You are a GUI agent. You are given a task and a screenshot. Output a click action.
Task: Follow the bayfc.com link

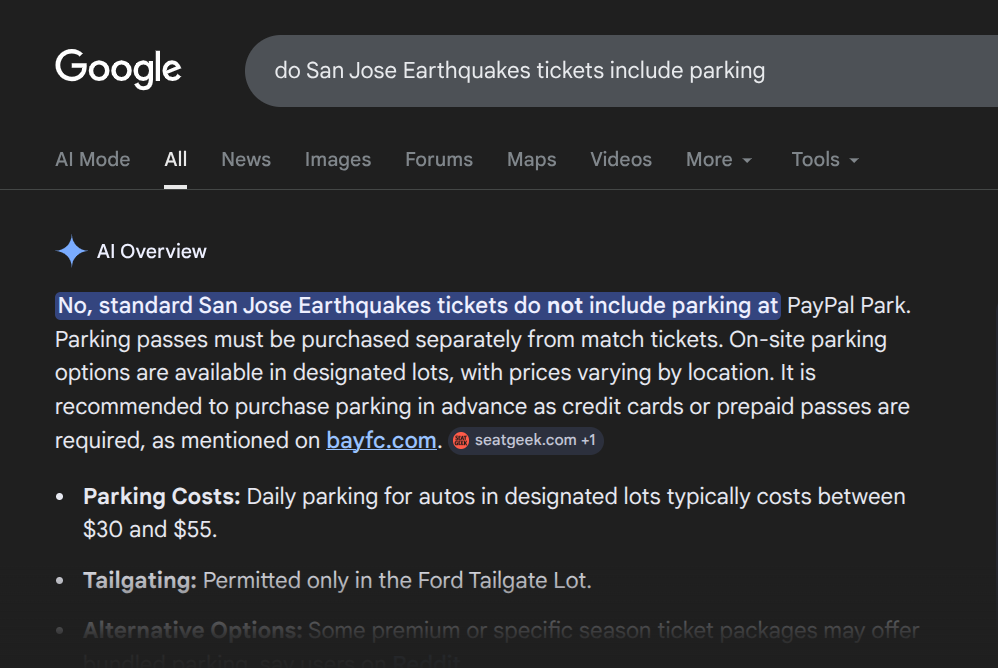[x=381, y=441]
